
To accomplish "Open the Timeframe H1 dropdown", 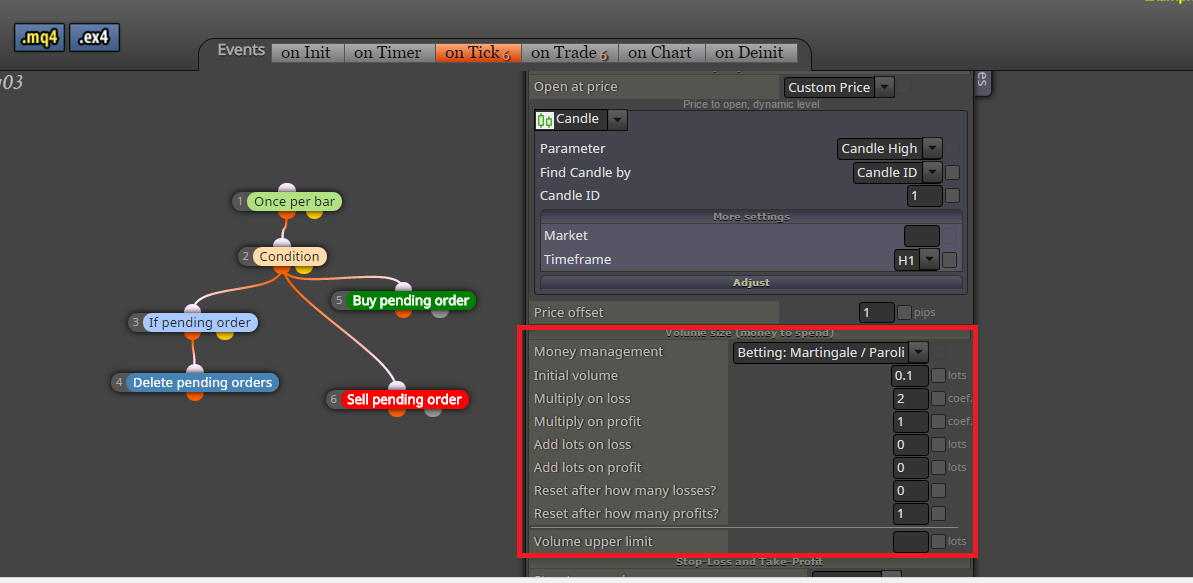I will pos(929,260).
